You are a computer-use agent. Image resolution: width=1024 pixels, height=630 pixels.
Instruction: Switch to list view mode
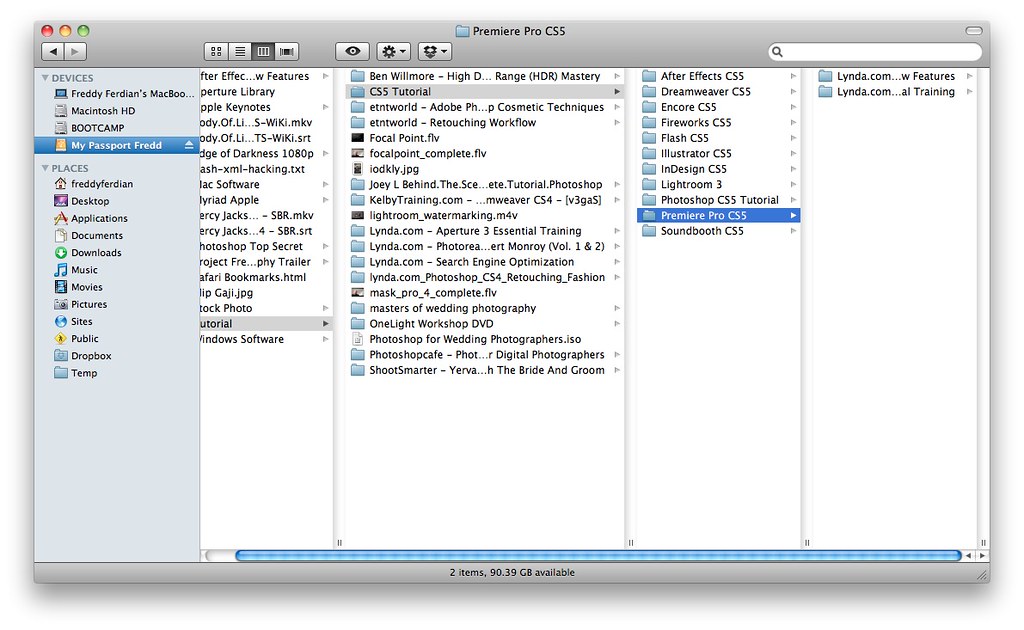pyautogui.click(x=240, y=52)
